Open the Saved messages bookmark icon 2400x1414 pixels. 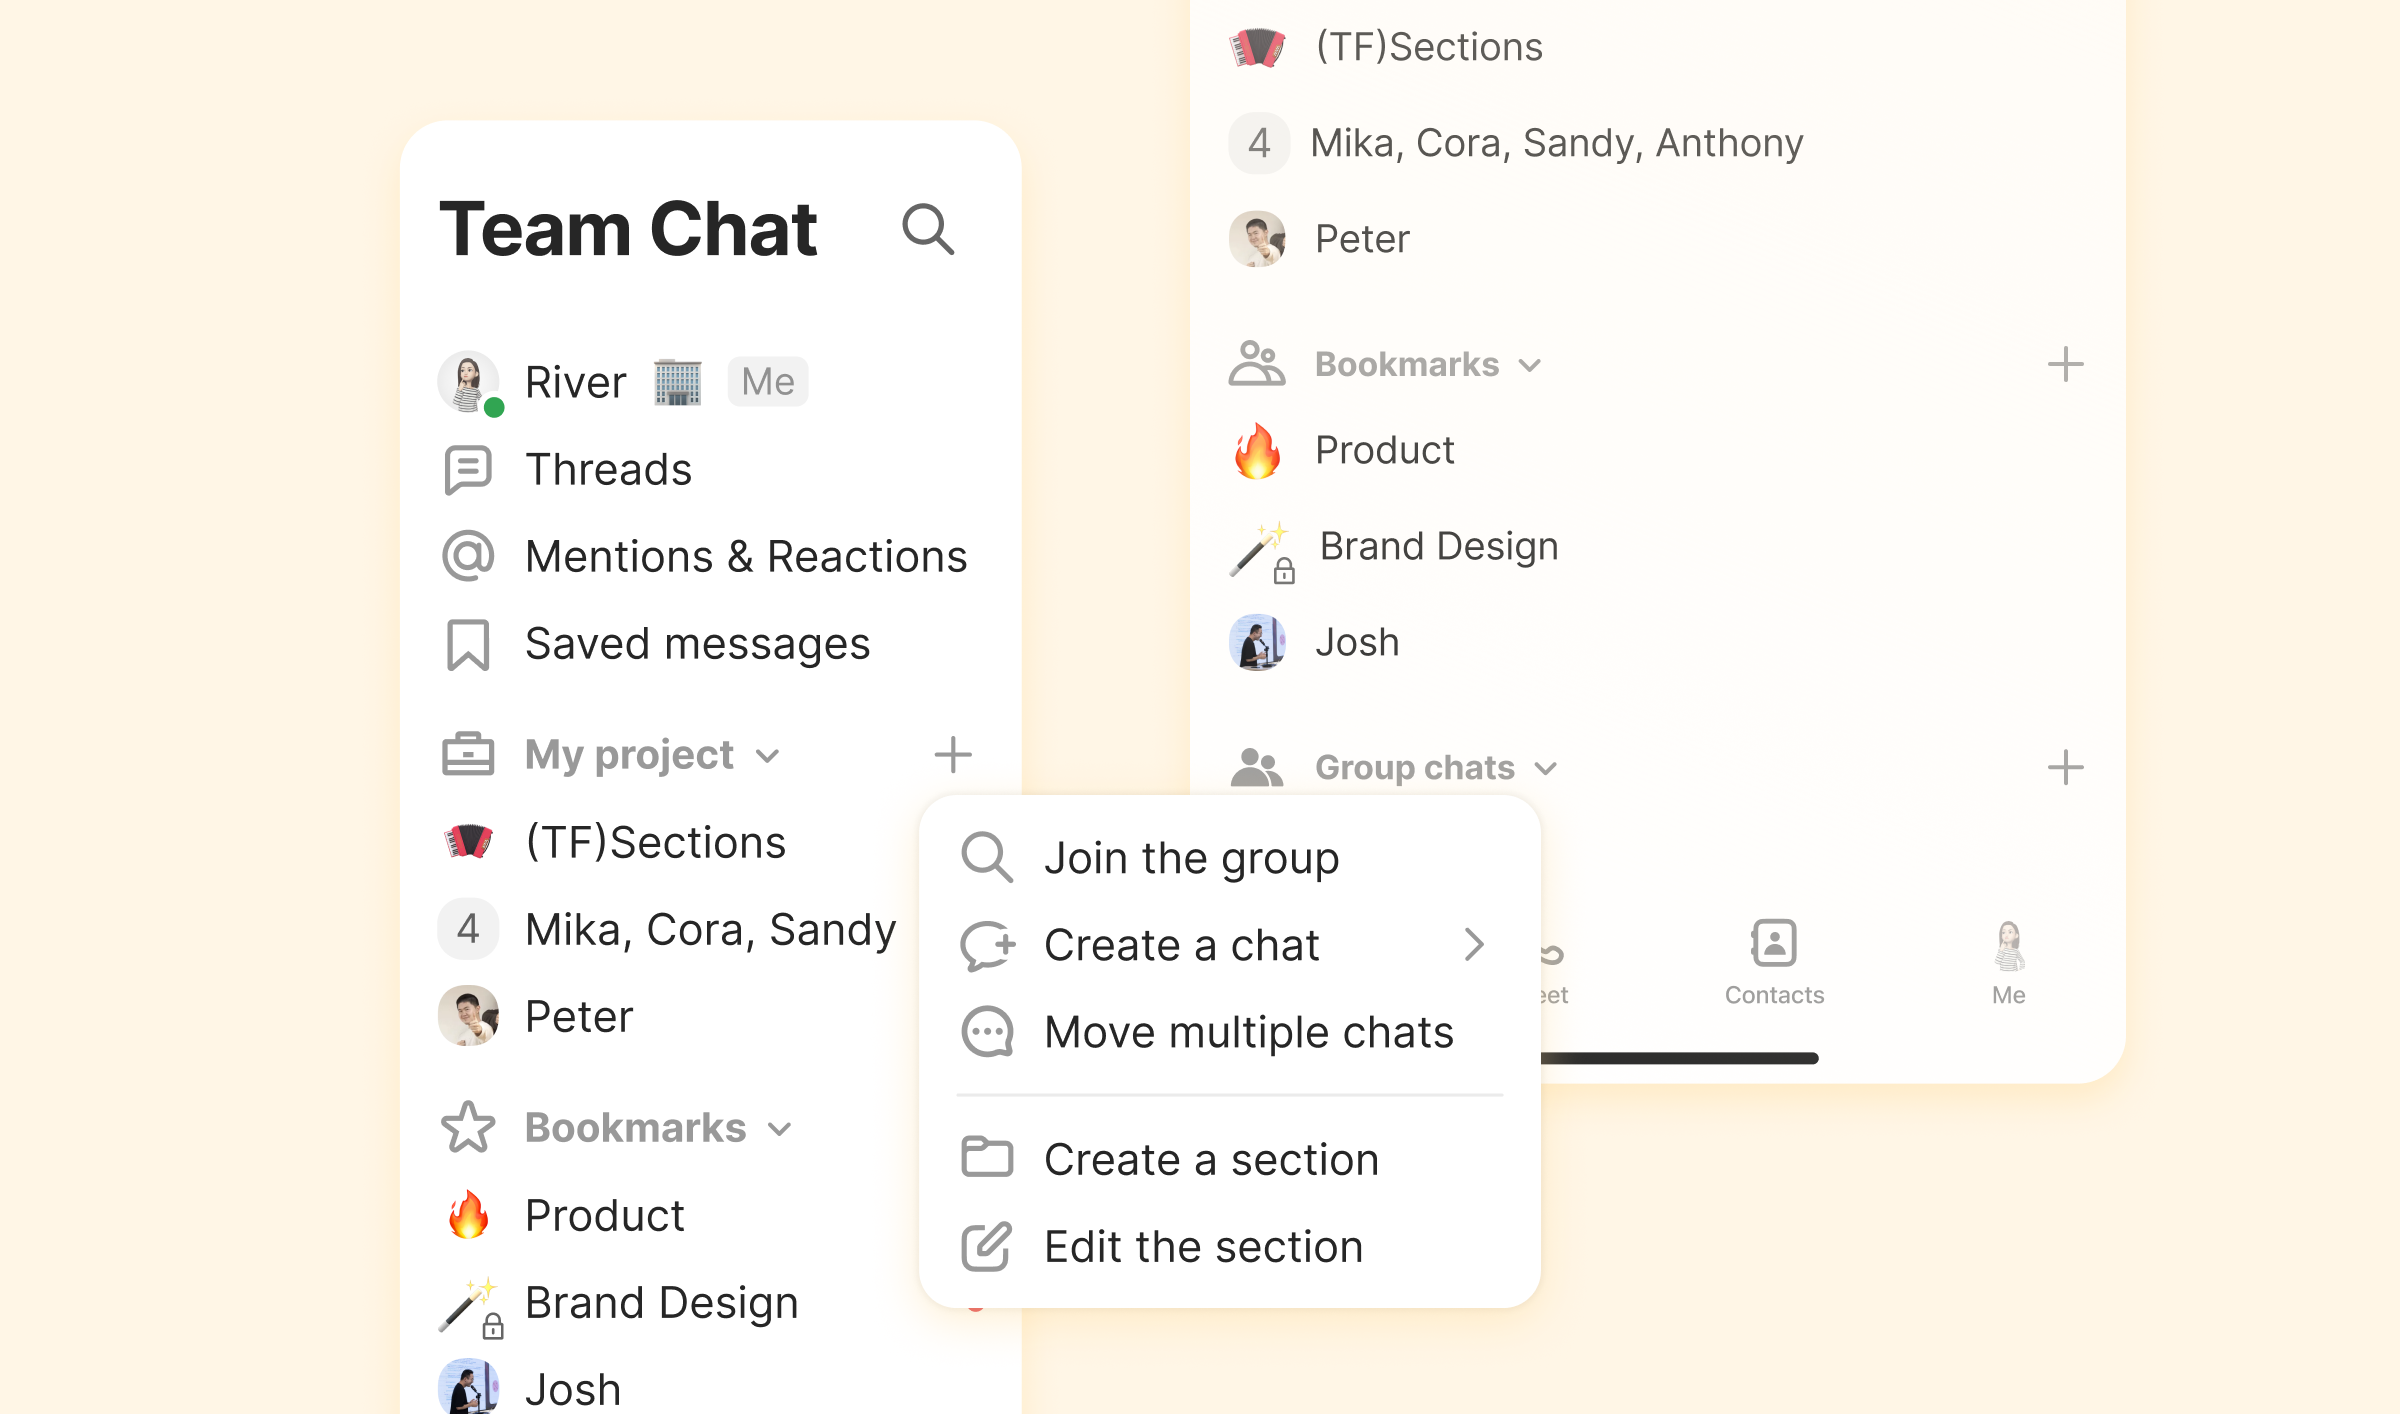click(467, 645)
